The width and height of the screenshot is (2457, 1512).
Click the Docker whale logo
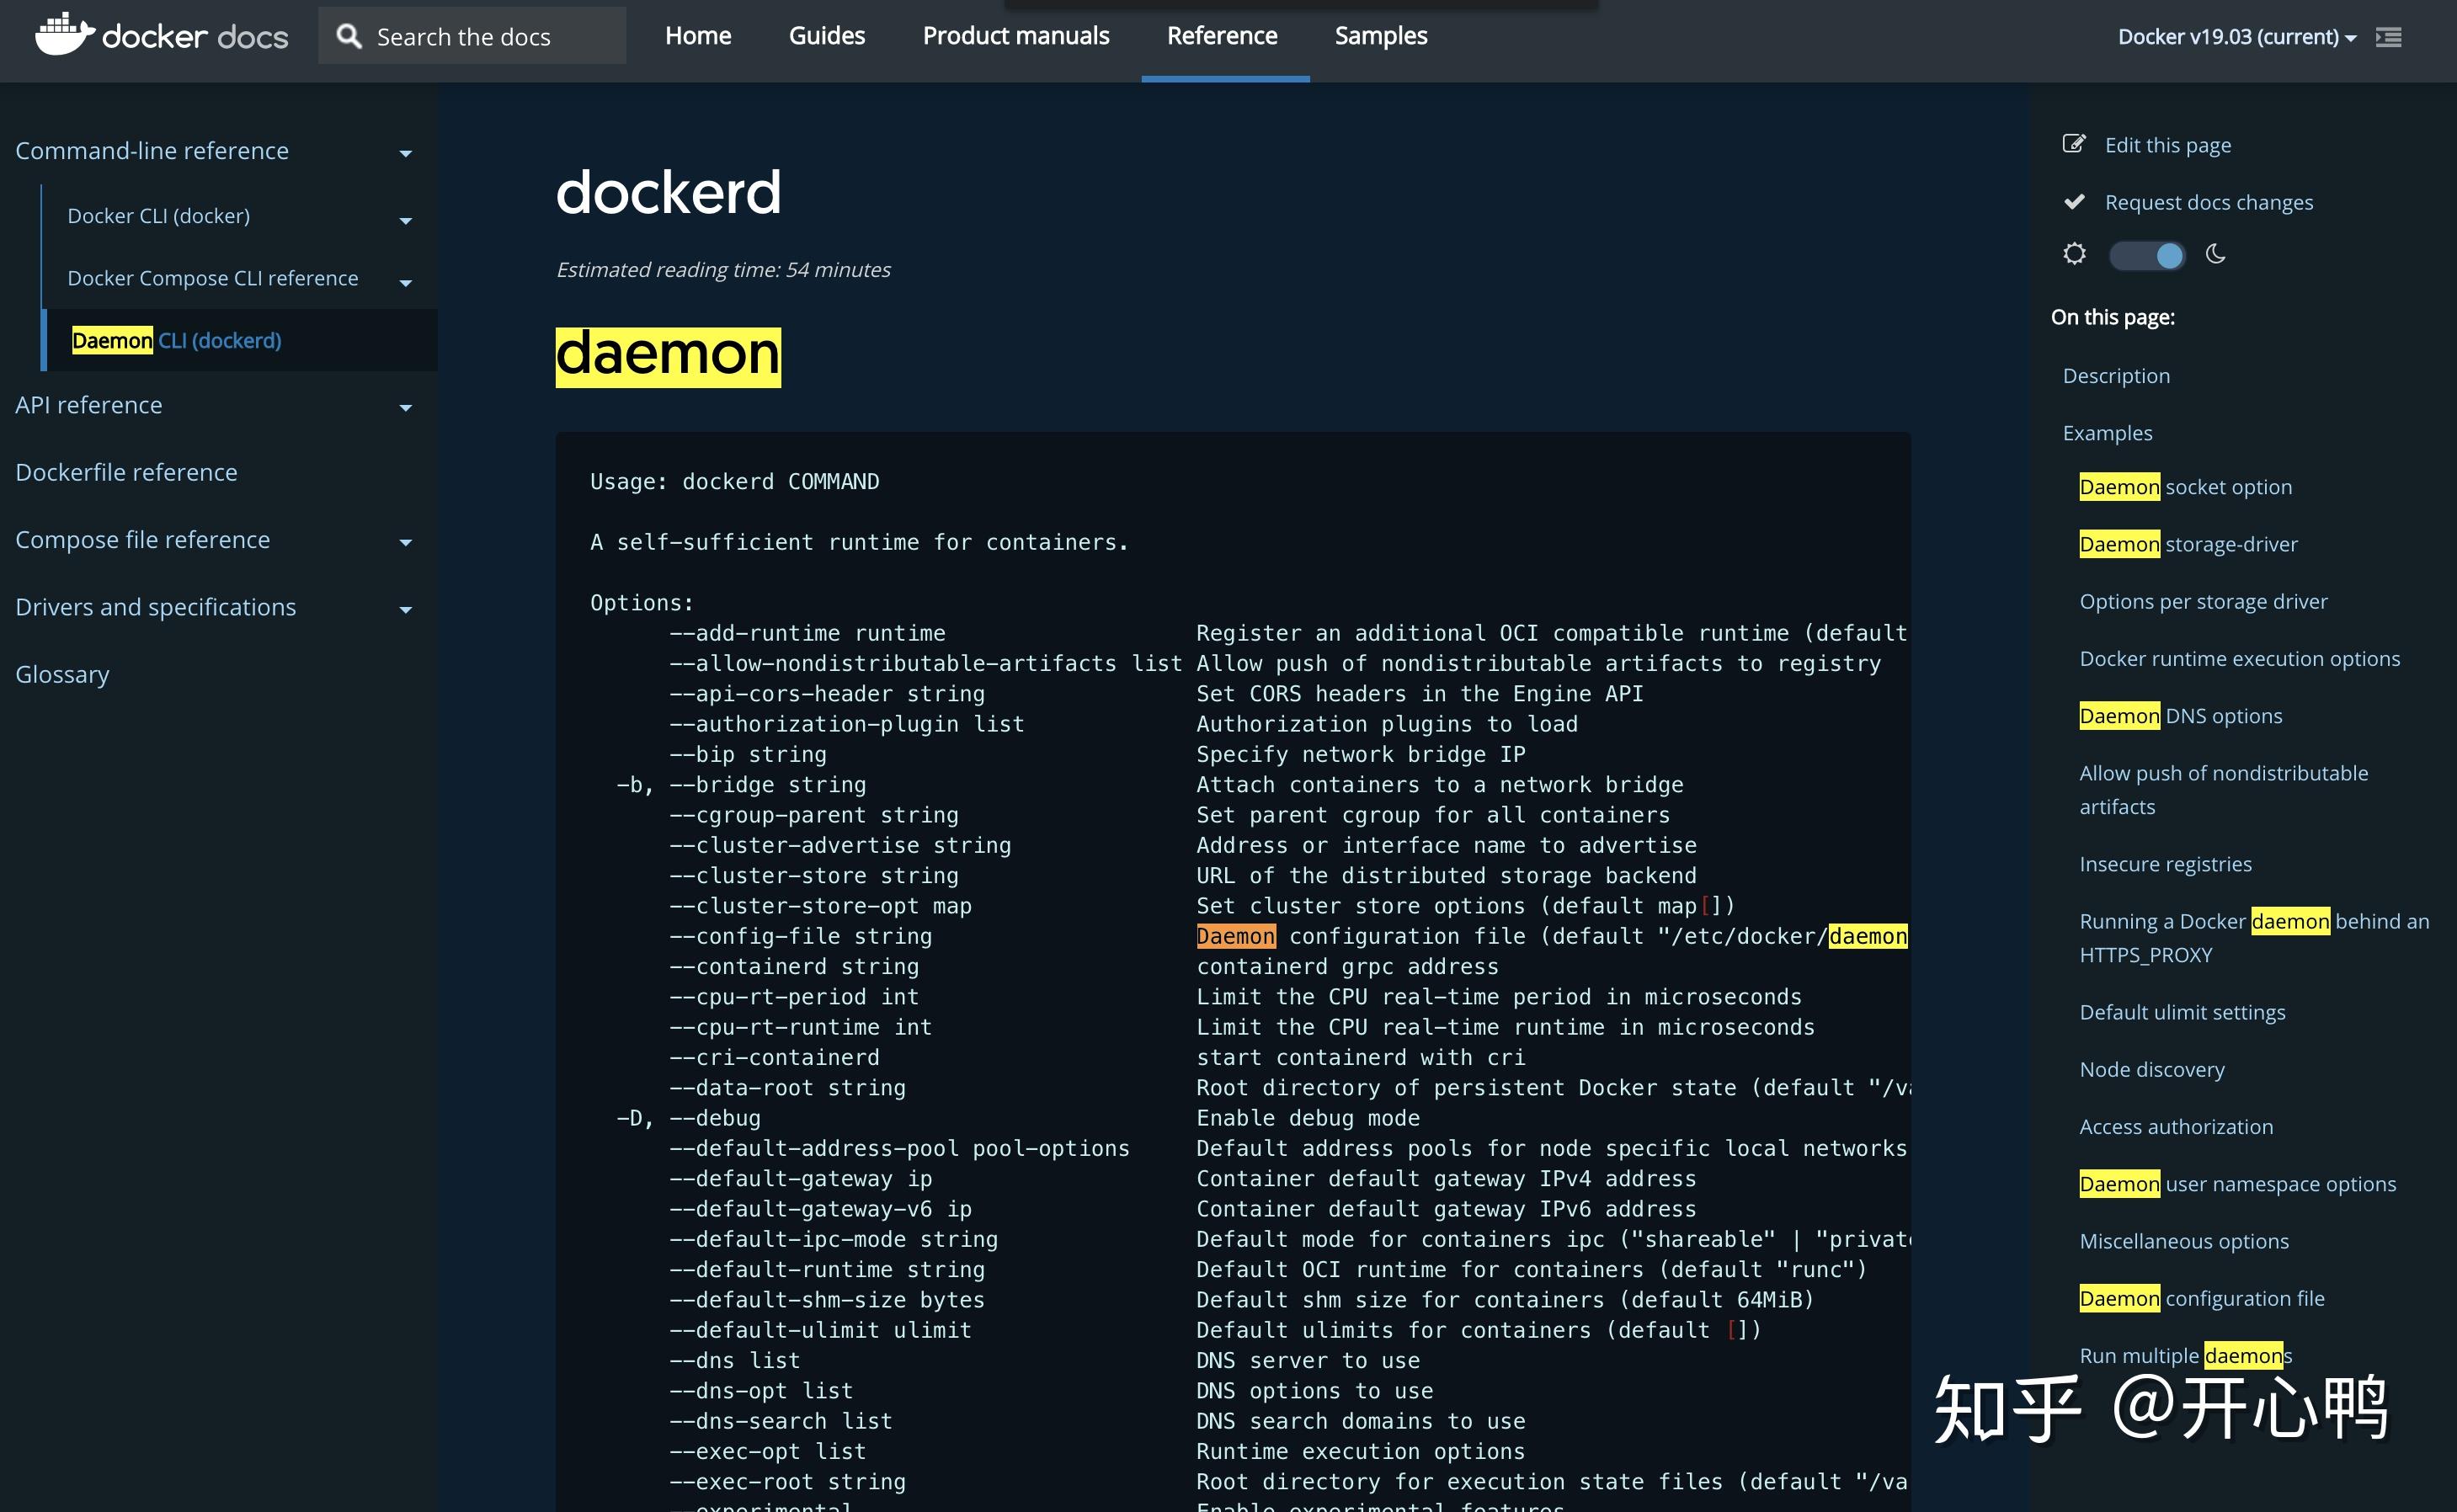pyautogui.click(x=65, y=35)
